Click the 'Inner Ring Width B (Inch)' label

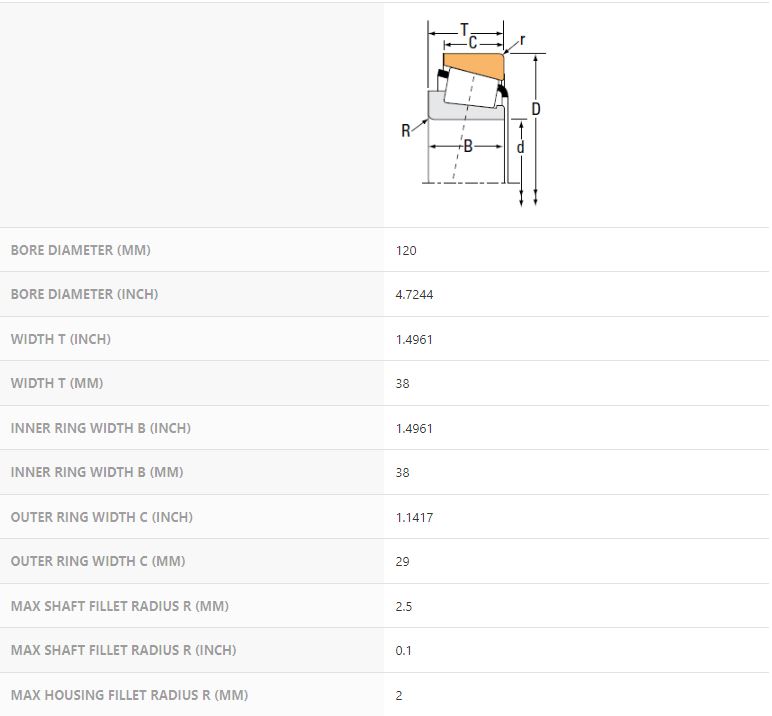pos(100,428)
